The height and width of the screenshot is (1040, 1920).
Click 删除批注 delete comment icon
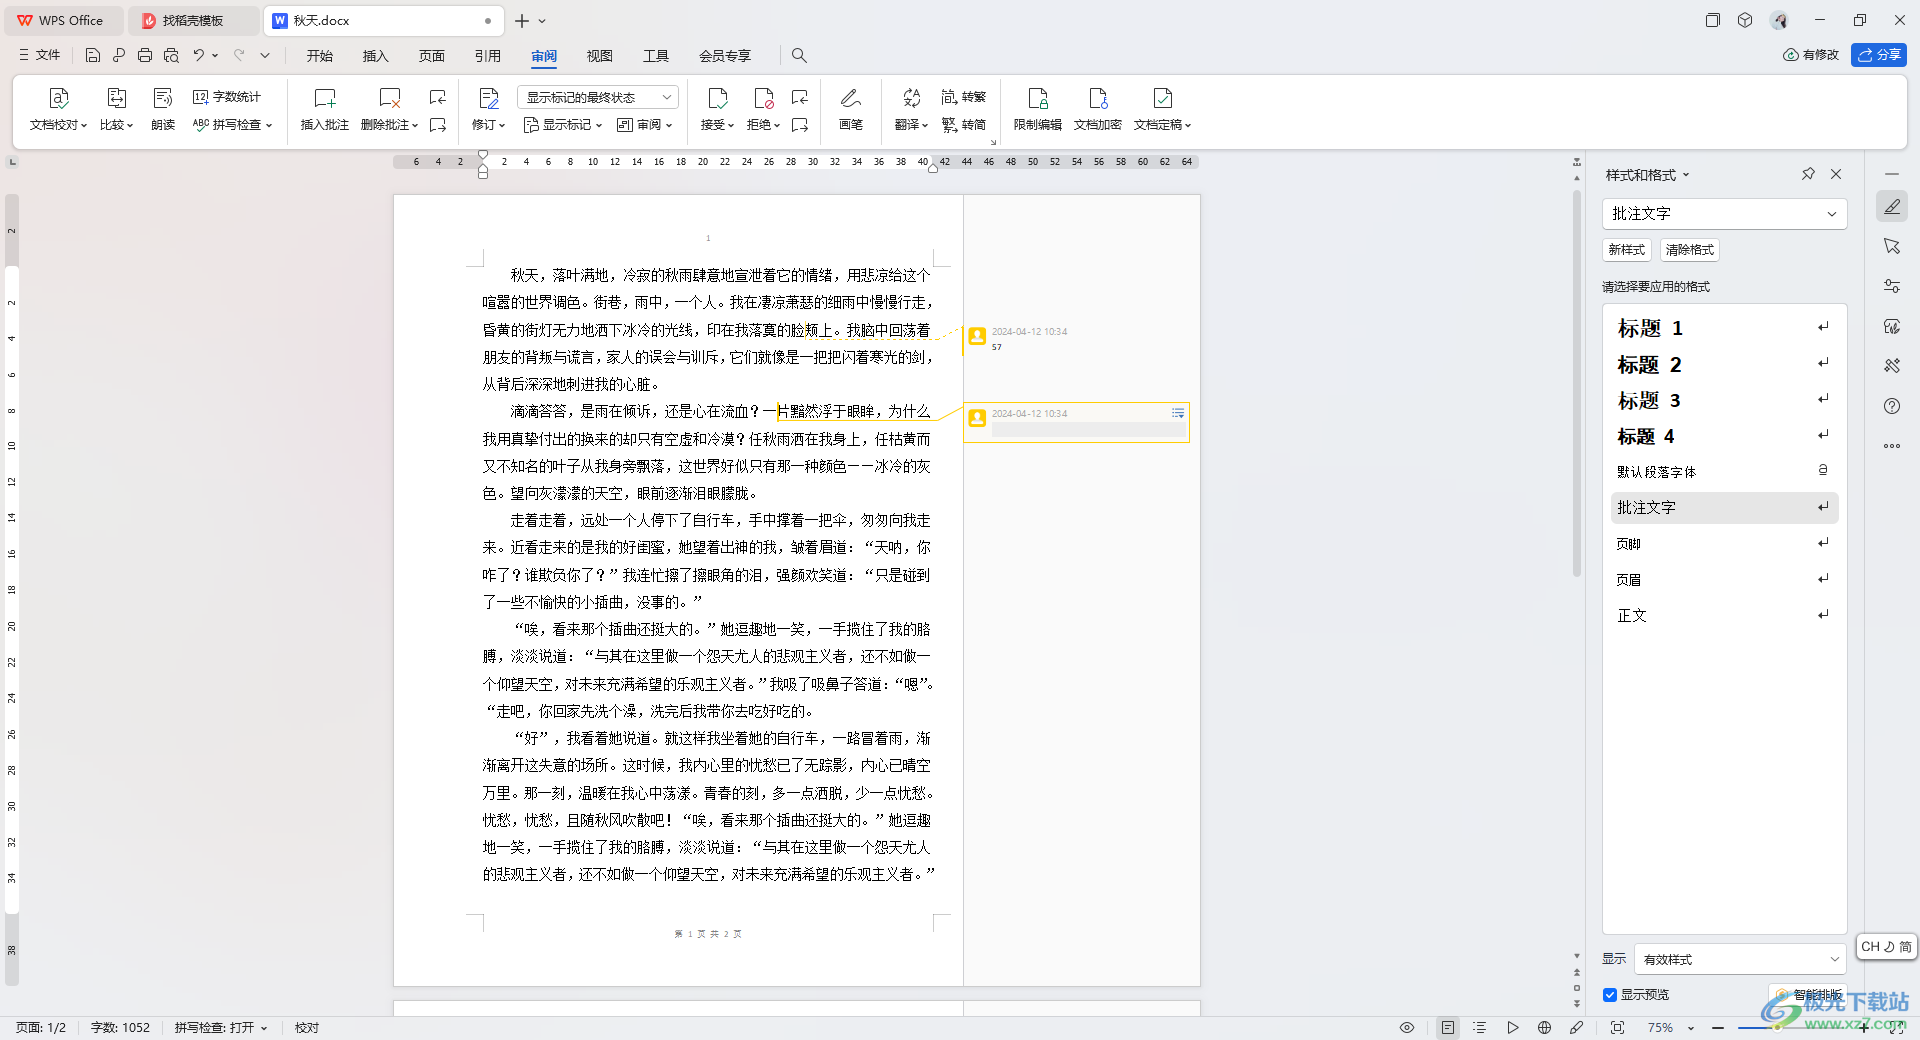389,98
